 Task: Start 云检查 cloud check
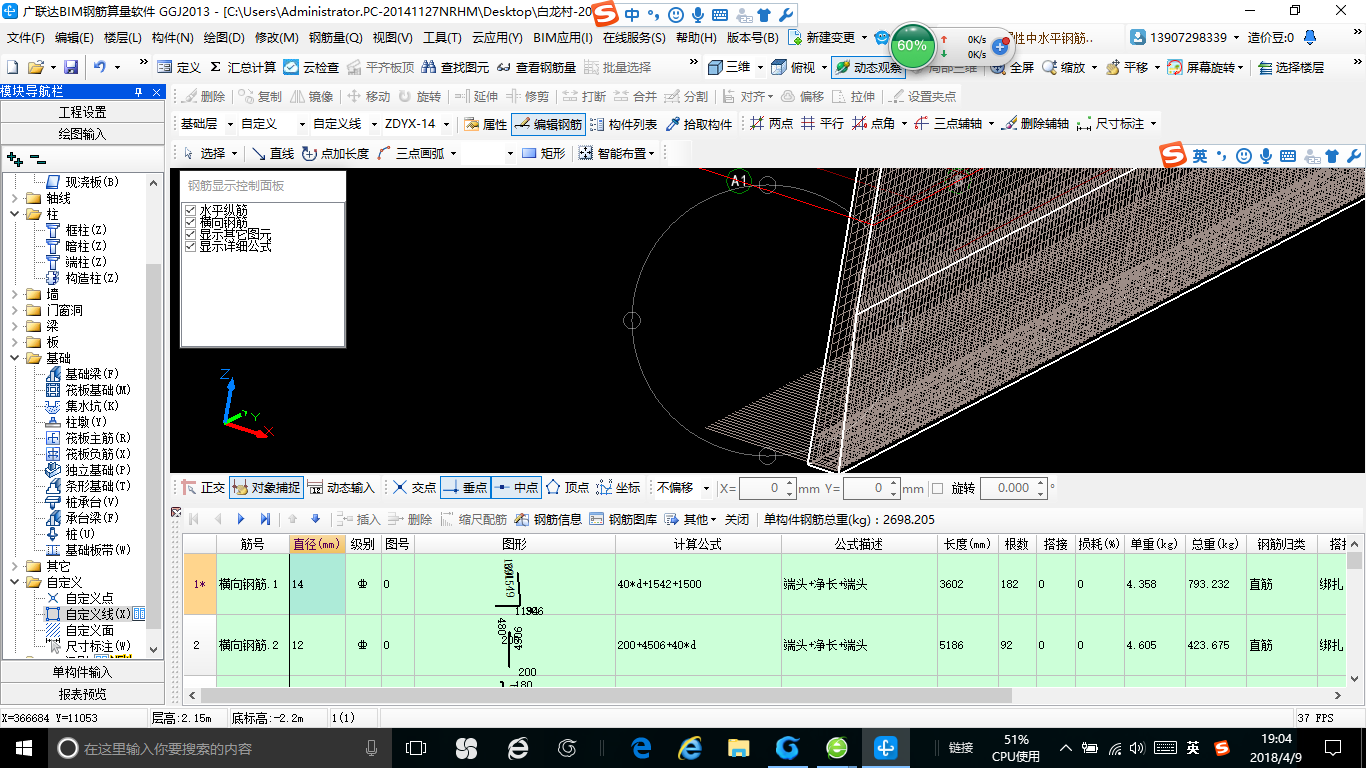(x=311, y=67)
